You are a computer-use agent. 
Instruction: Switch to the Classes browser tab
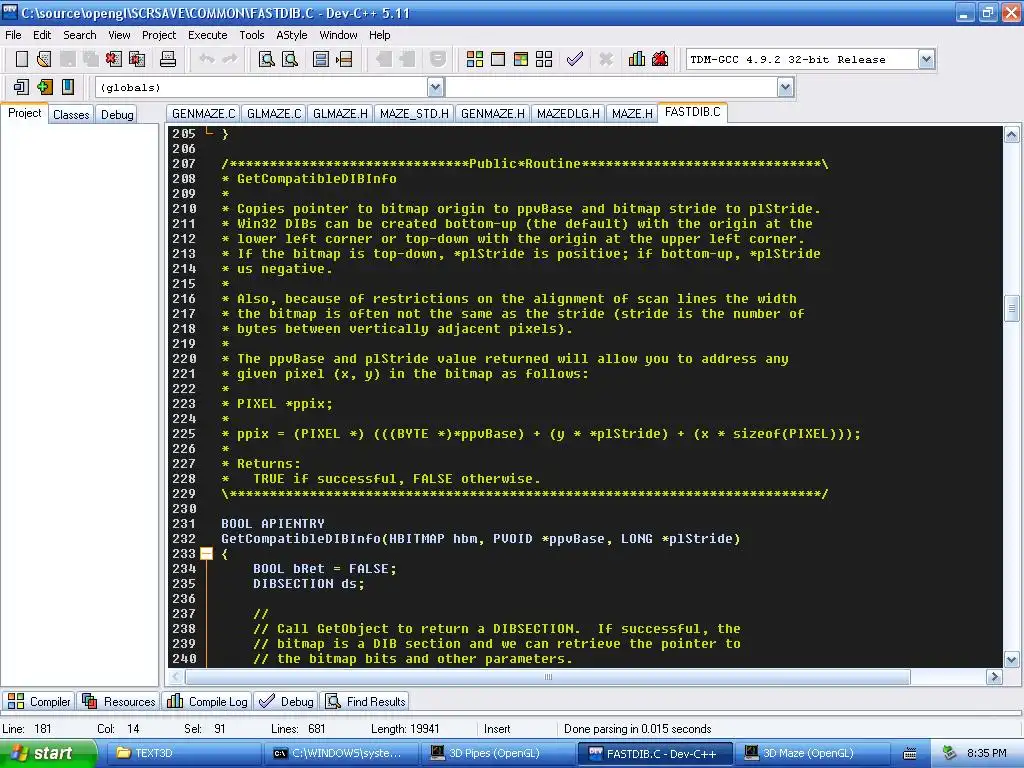point(71,114)
